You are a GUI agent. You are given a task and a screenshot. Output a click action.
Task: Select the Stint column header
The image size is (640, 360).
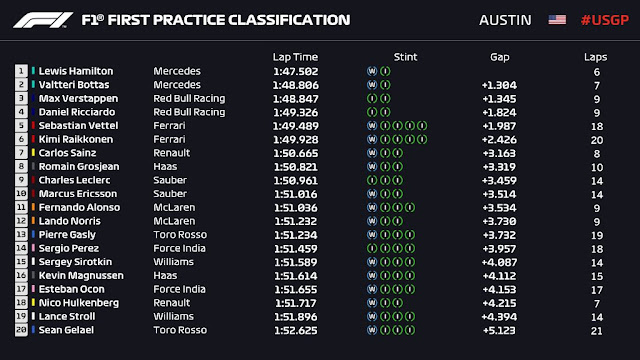[405, 57]
